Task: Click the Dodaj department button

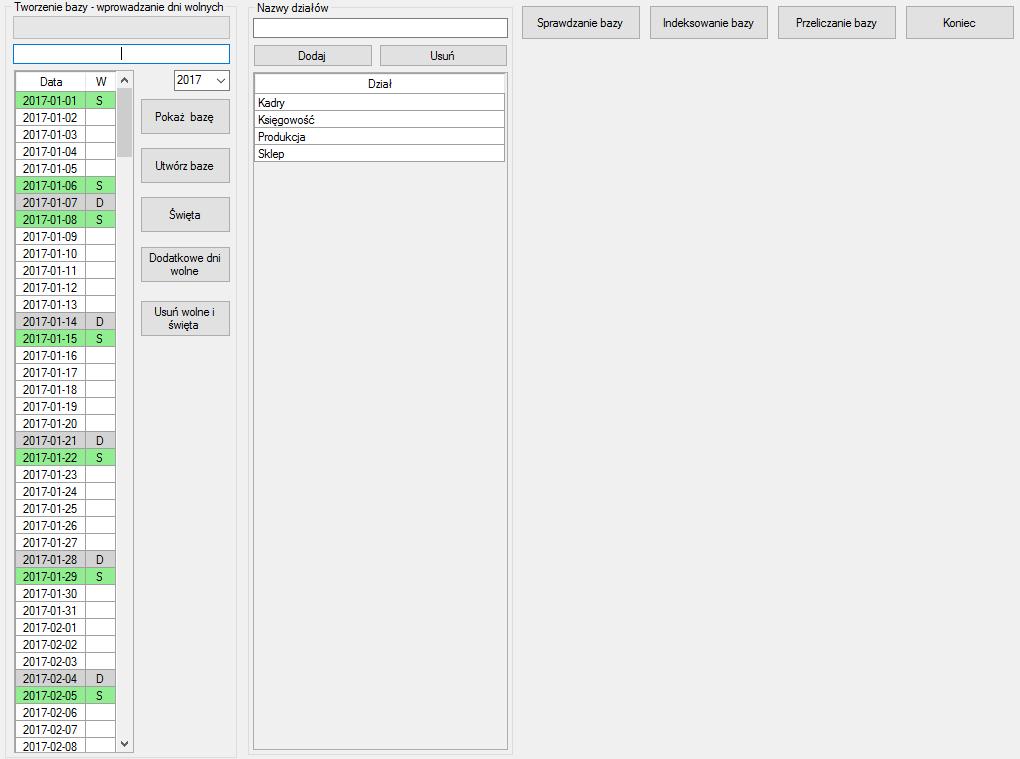Action: [312, 56]
